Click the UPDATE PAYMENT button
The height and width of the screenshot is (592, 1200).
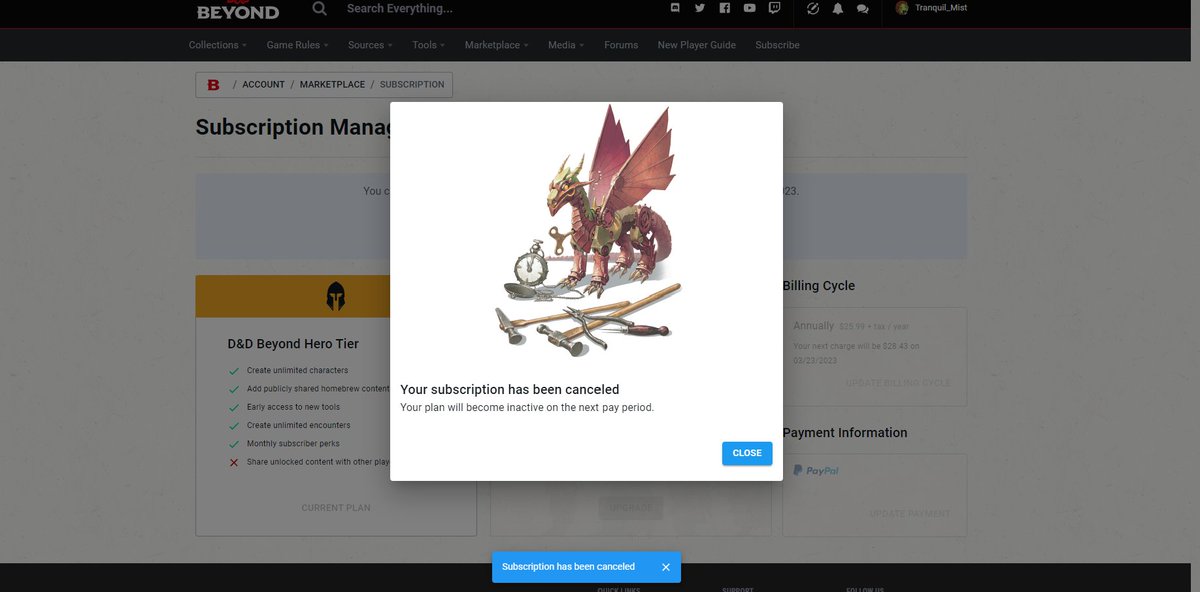tap(910, 514)
